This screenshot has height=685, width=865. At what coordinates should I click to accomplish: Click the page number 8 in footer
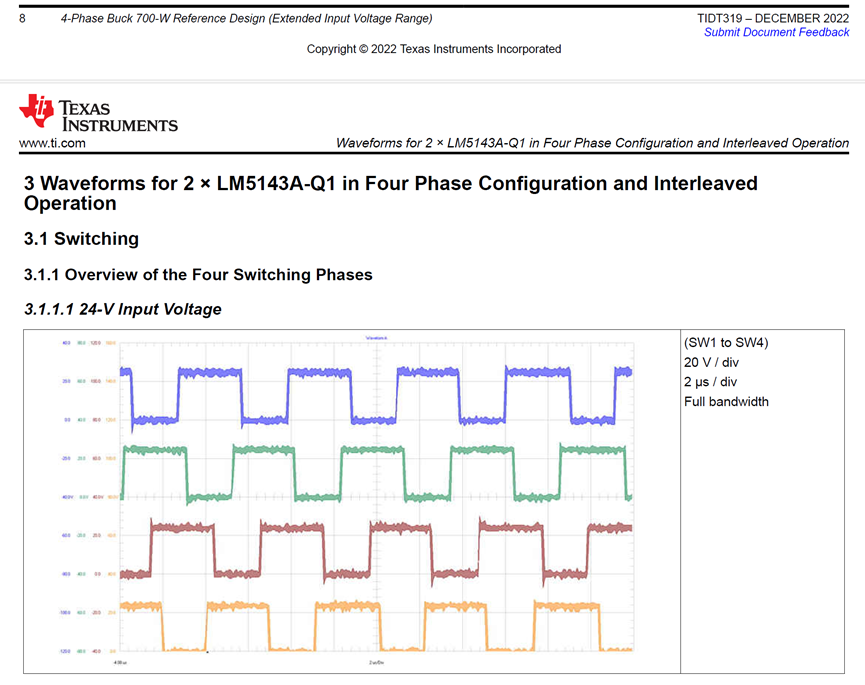pyautogui.click(x=22, y=18)
